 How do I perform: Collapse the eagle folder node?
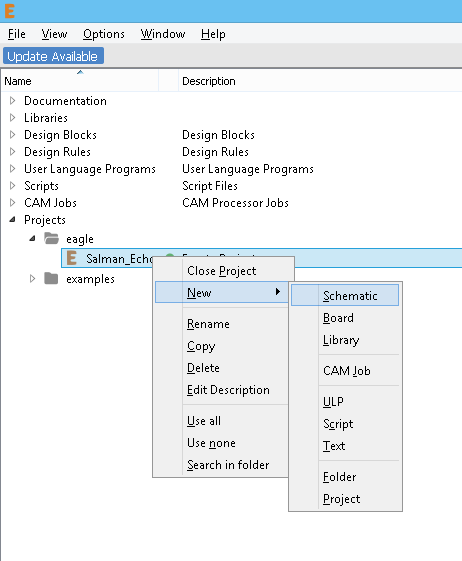point(32,238)
